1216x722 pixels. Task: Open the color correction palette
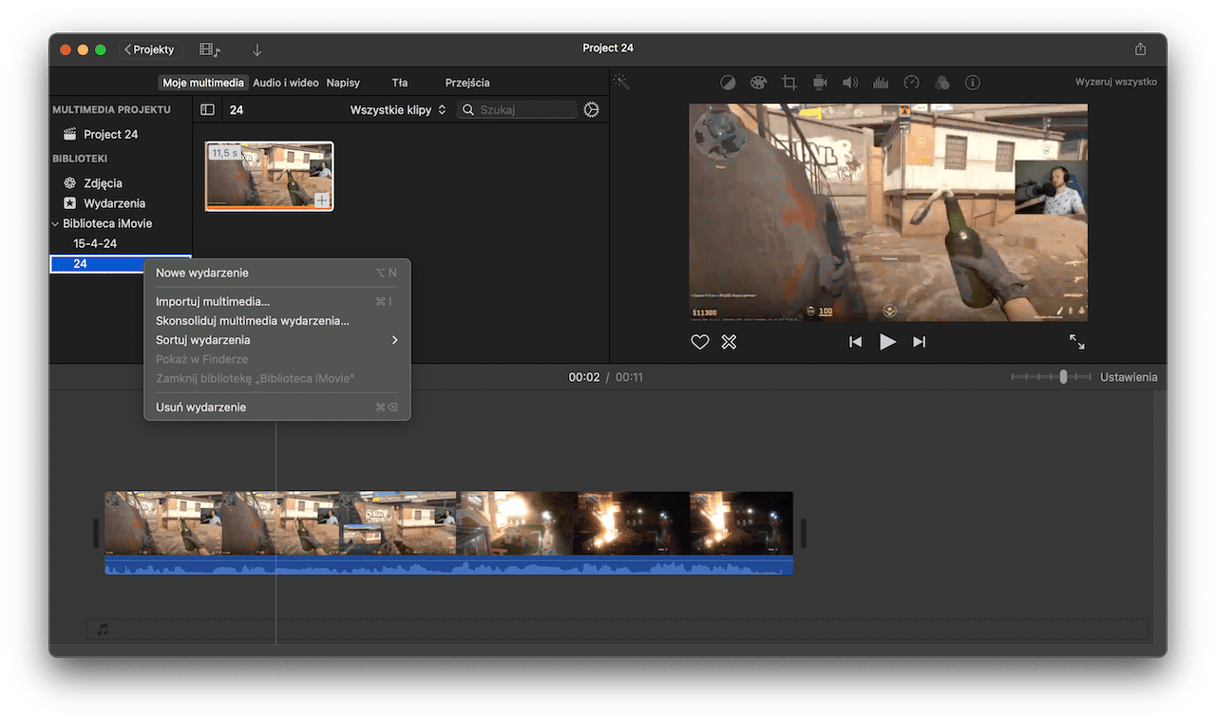[x=758, y=83]
